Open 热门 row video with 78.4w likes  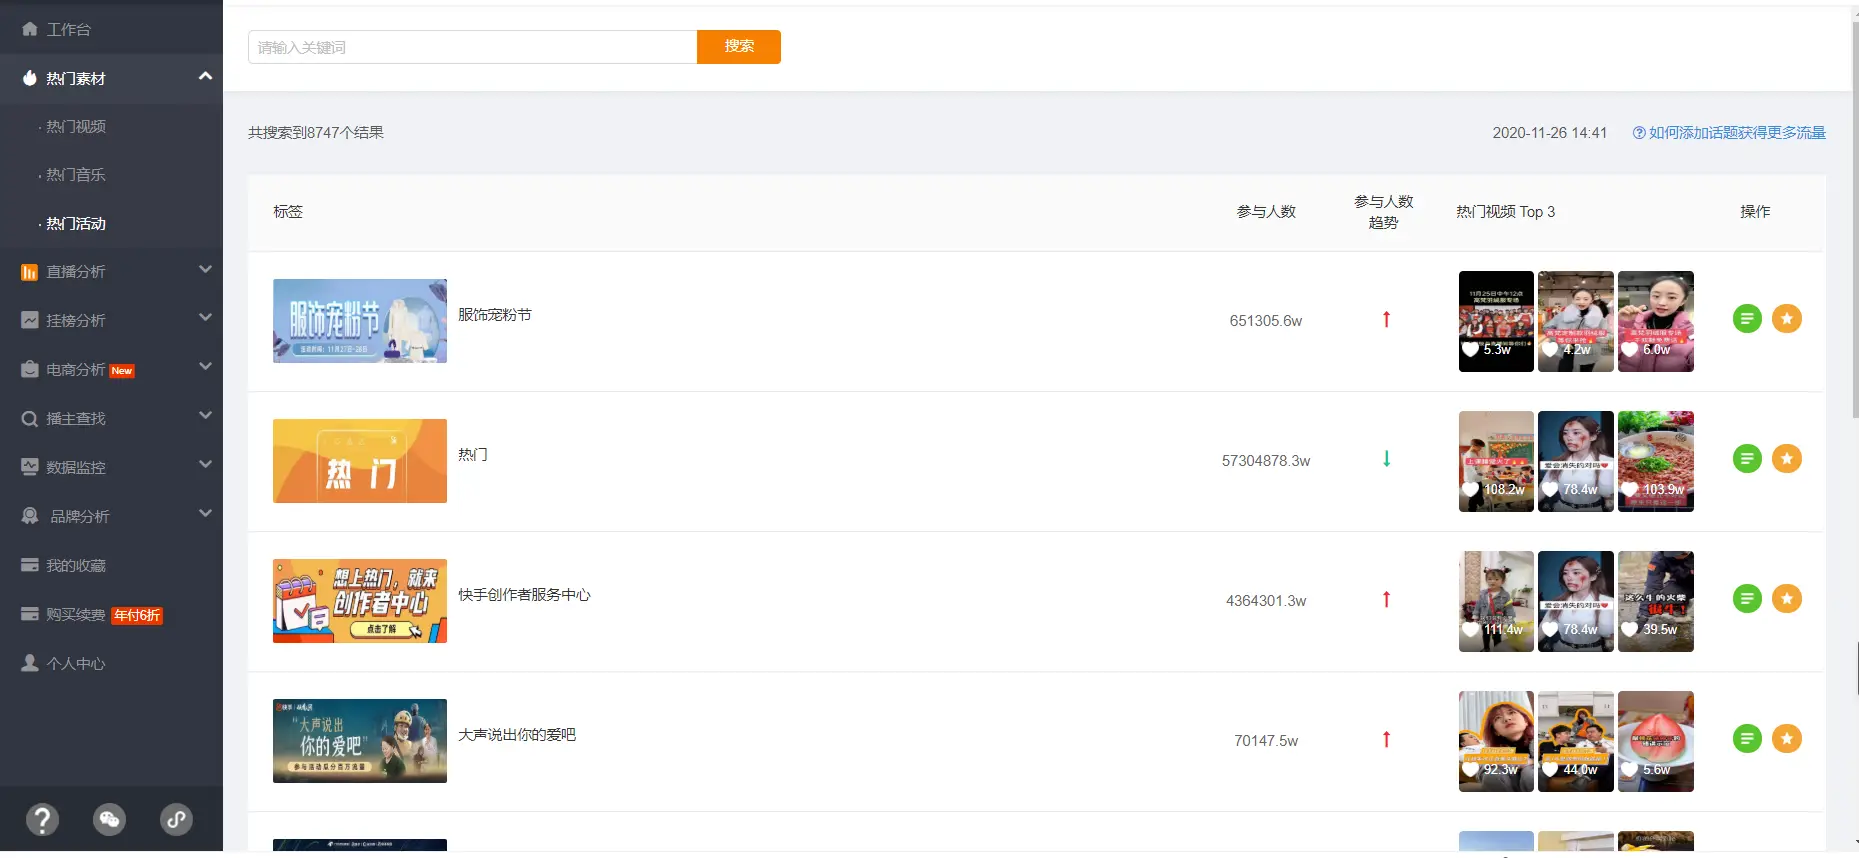(1576, 461)
